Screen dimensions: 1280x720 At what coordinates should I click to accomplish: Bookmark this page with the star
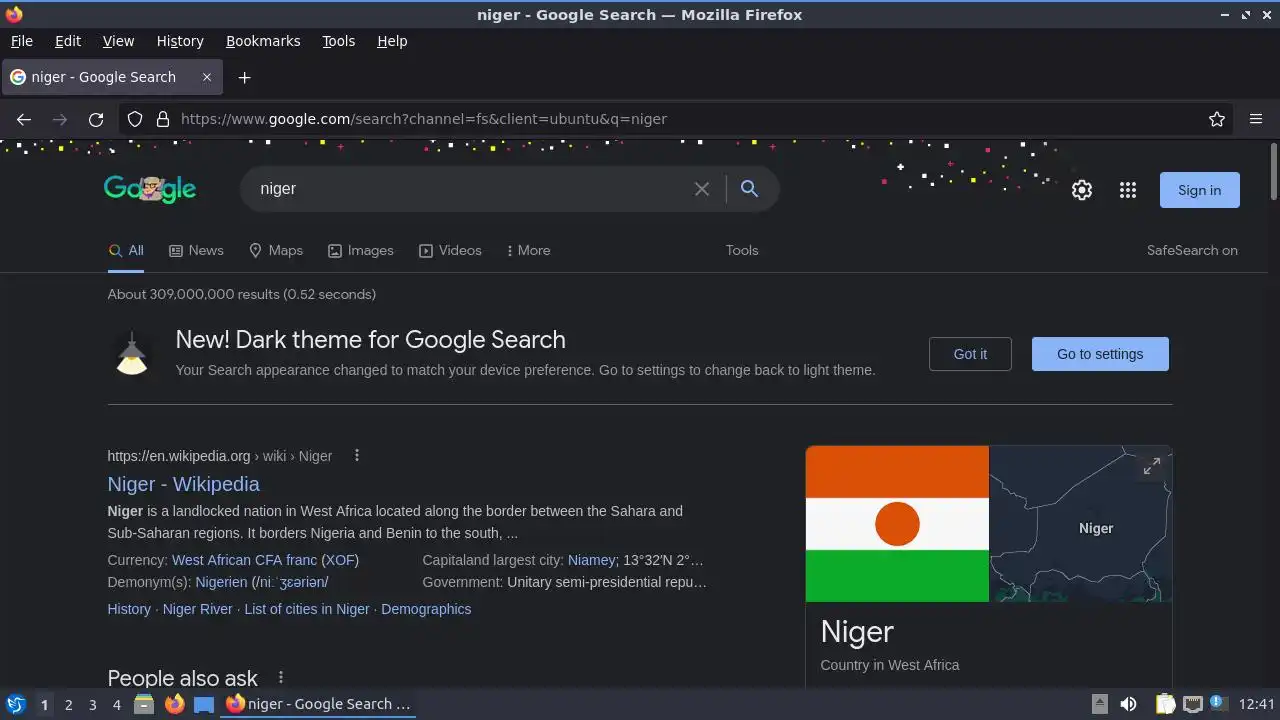tap(1217, 119)
